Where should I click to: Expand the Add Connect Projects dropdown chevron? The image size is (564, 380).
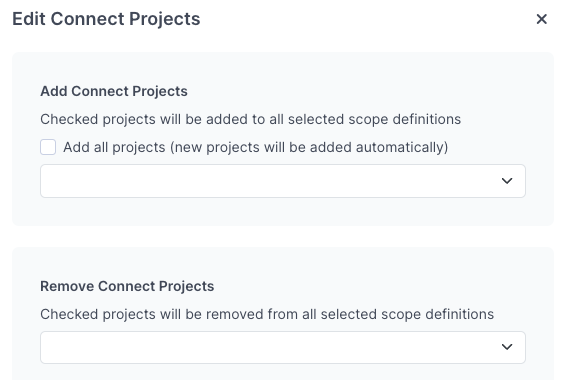click(507, 181)
